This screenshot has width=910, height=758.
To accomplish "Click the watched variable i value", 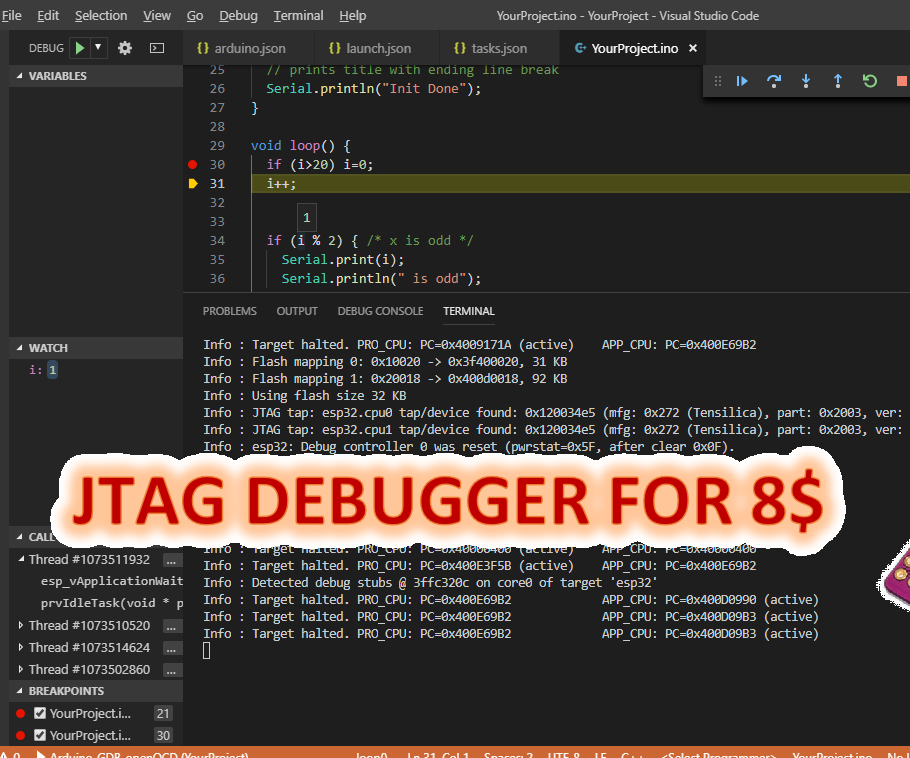I will (50, 369).
